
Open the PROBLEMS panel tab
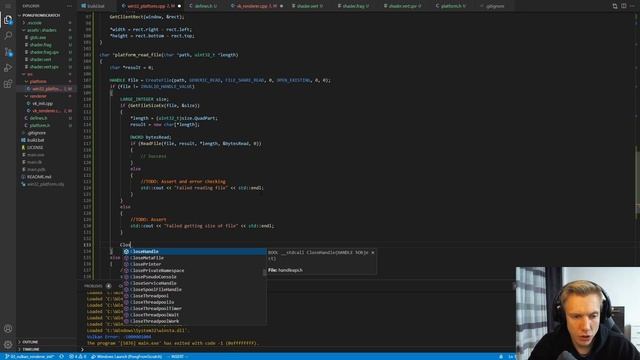[97, 286]
